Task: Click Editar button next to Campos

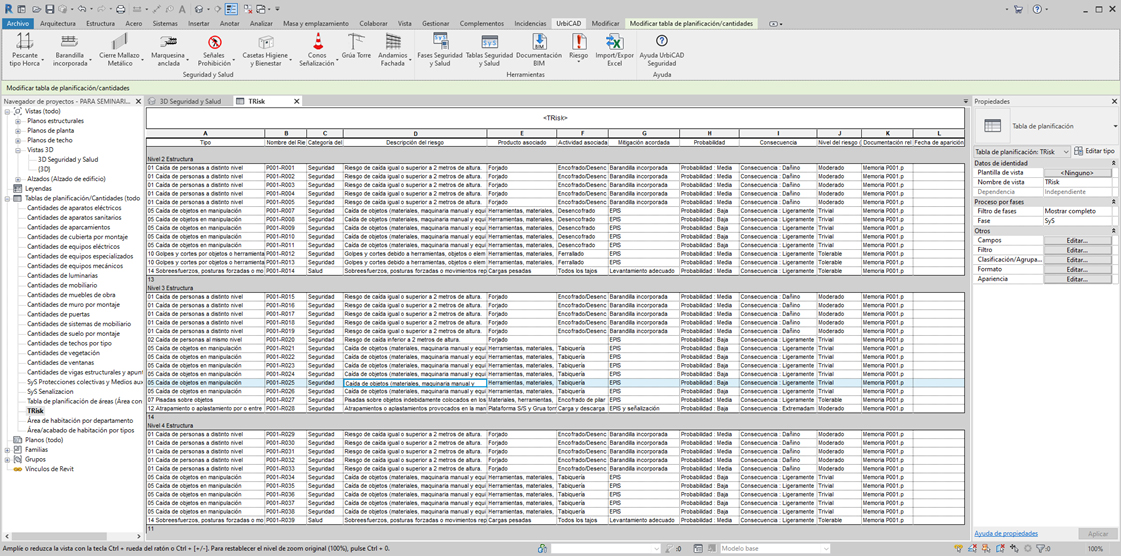Action: (1076, 240)
